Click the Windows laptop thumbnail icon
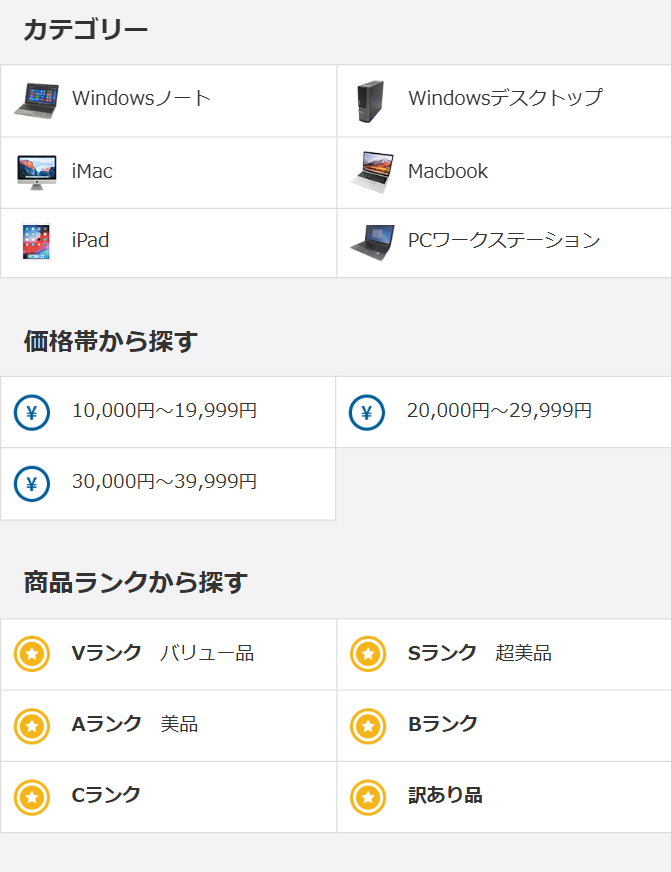 pyautogui.click(x=36, y=101)
